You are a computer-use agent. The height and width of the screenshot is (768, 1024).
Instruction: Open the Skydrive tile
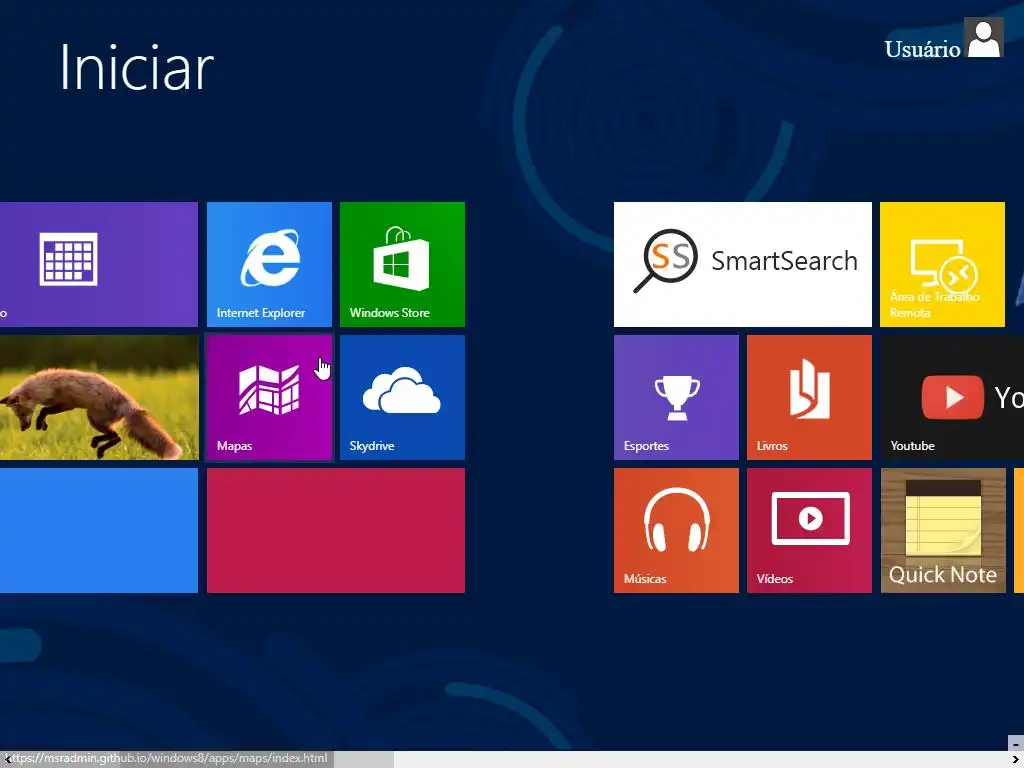coord(402,398)
